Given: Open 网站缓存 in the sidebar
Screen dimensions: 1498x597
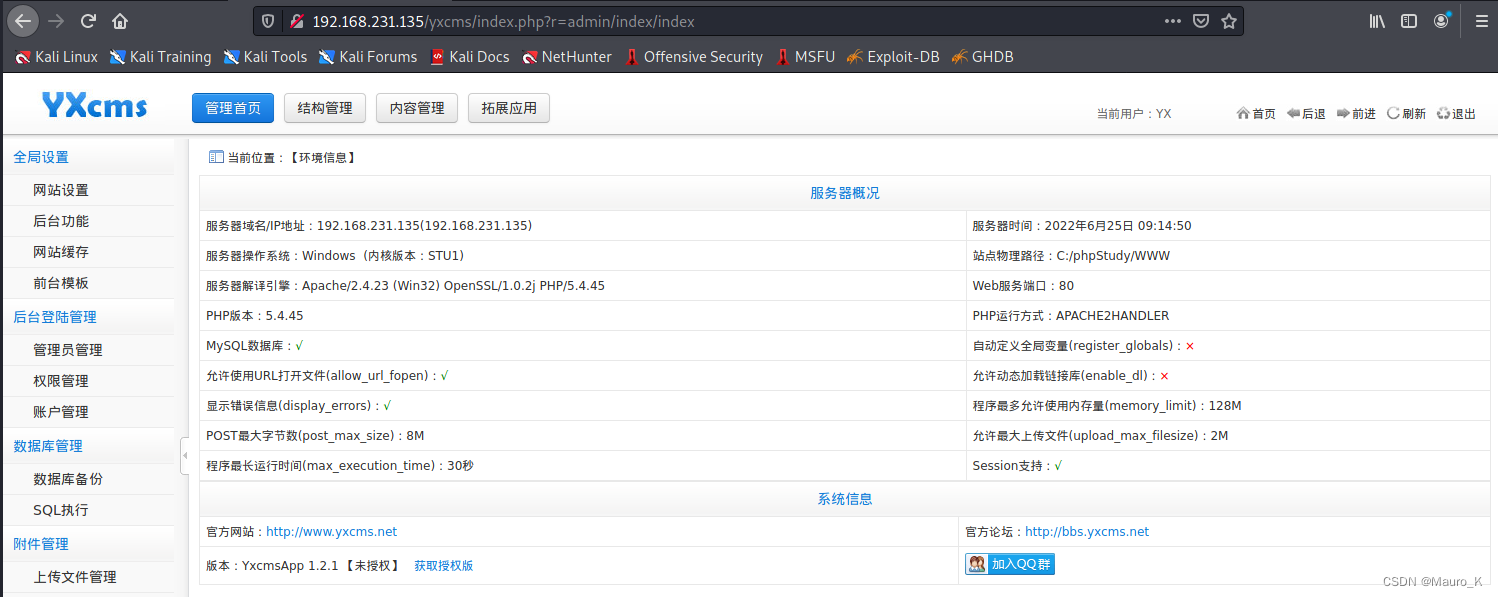Looking at the screenshot, I should (61, 252).
